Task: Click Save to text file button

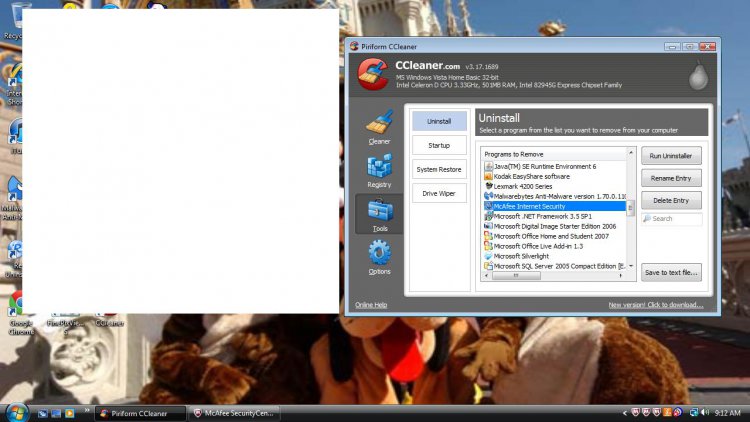Action: coord(671,272)
